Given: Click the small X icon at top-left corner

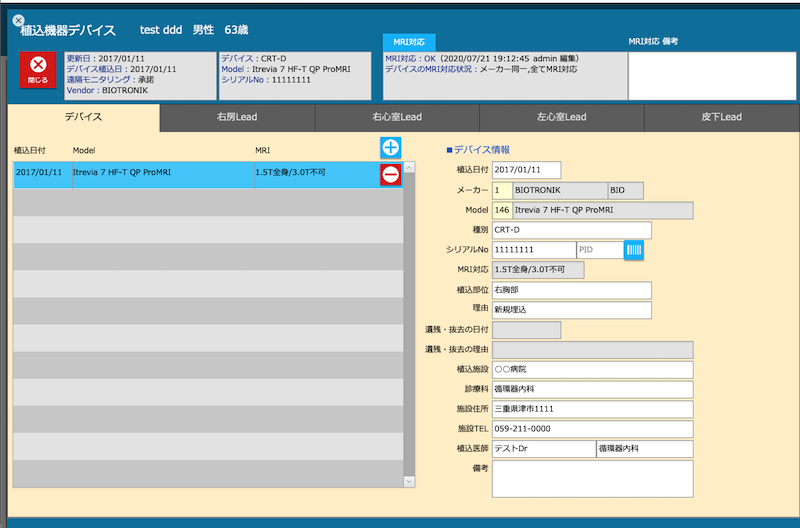Looking at the screenshot, I should [18, 20].
